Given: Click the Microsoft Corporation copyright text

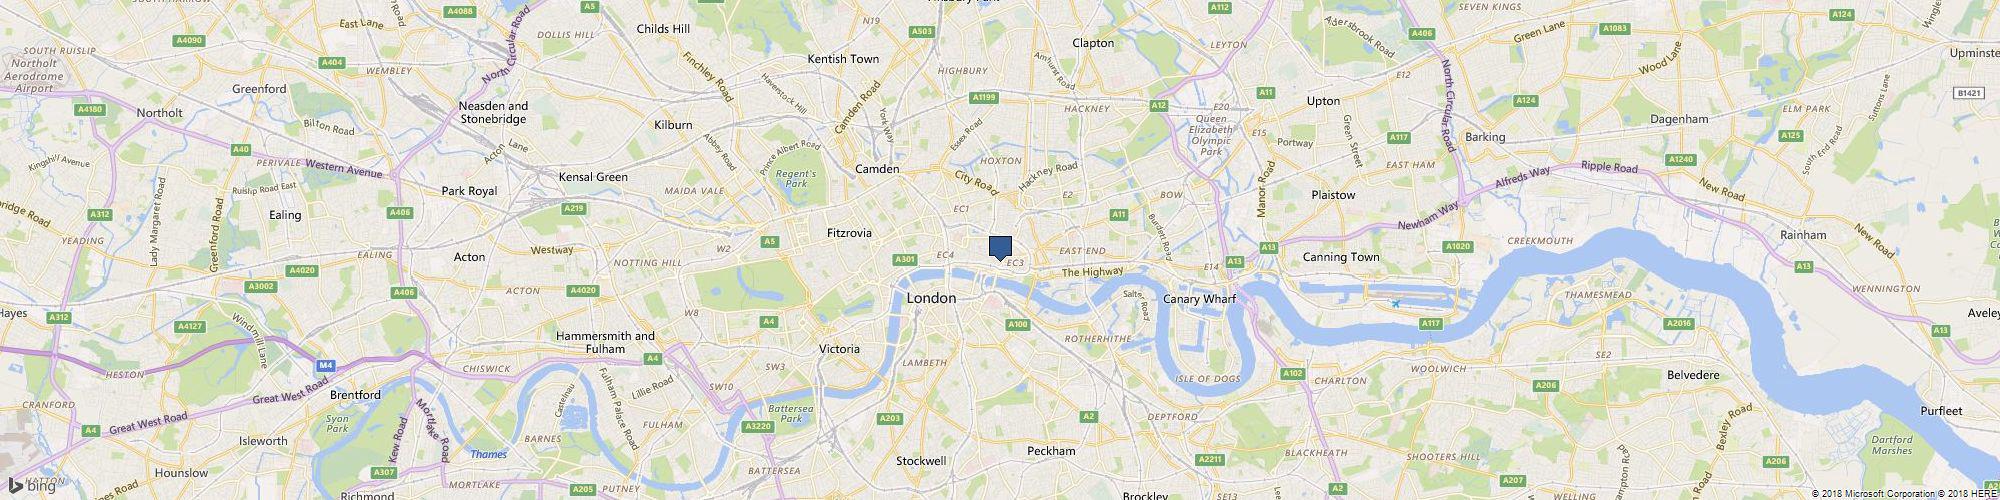Looking at the screenshot, I should (x=1873, y=493).
